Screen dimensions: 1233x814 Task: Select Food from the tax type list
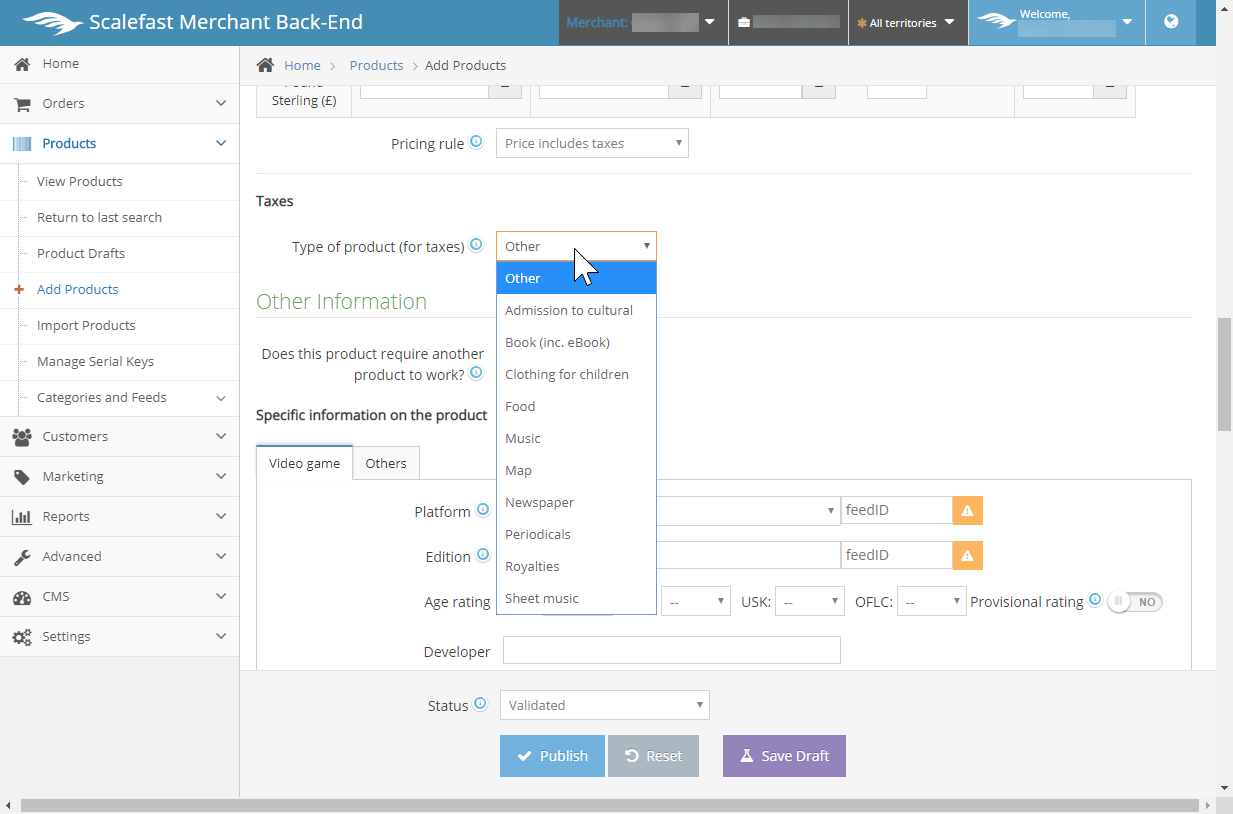click(520, 406)
